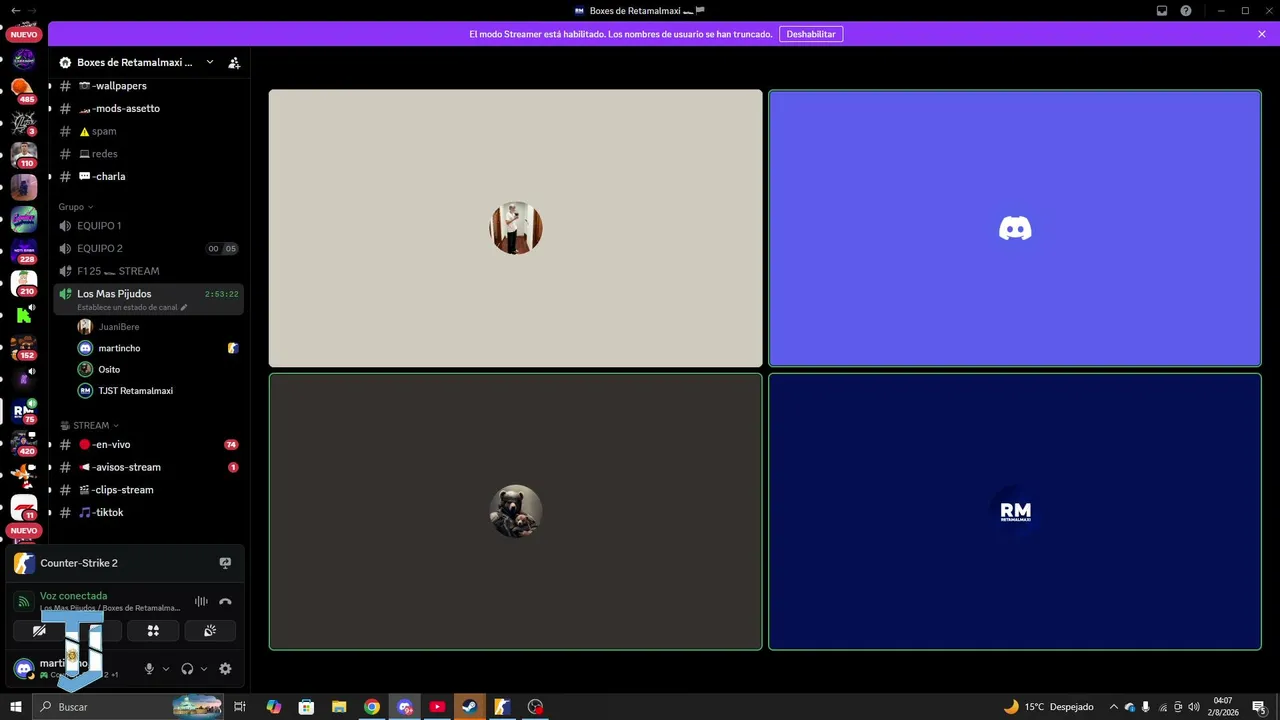Open the server with 420 badge
Screen dimensions: 1280x720
coord(24,443)
